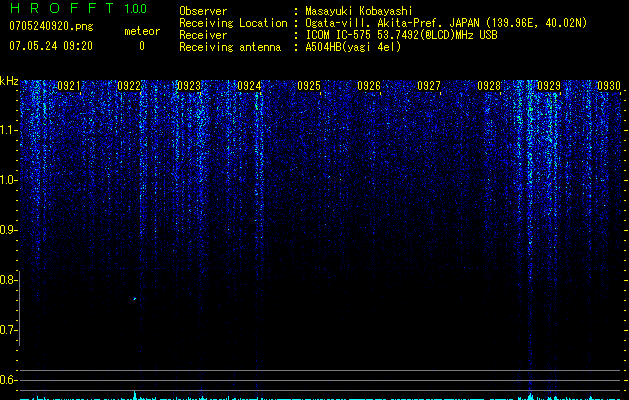629x400 pixels.
Task: Click the 0.9 kHz axis label
Action: pyautogui.click(x=9, y=230)
